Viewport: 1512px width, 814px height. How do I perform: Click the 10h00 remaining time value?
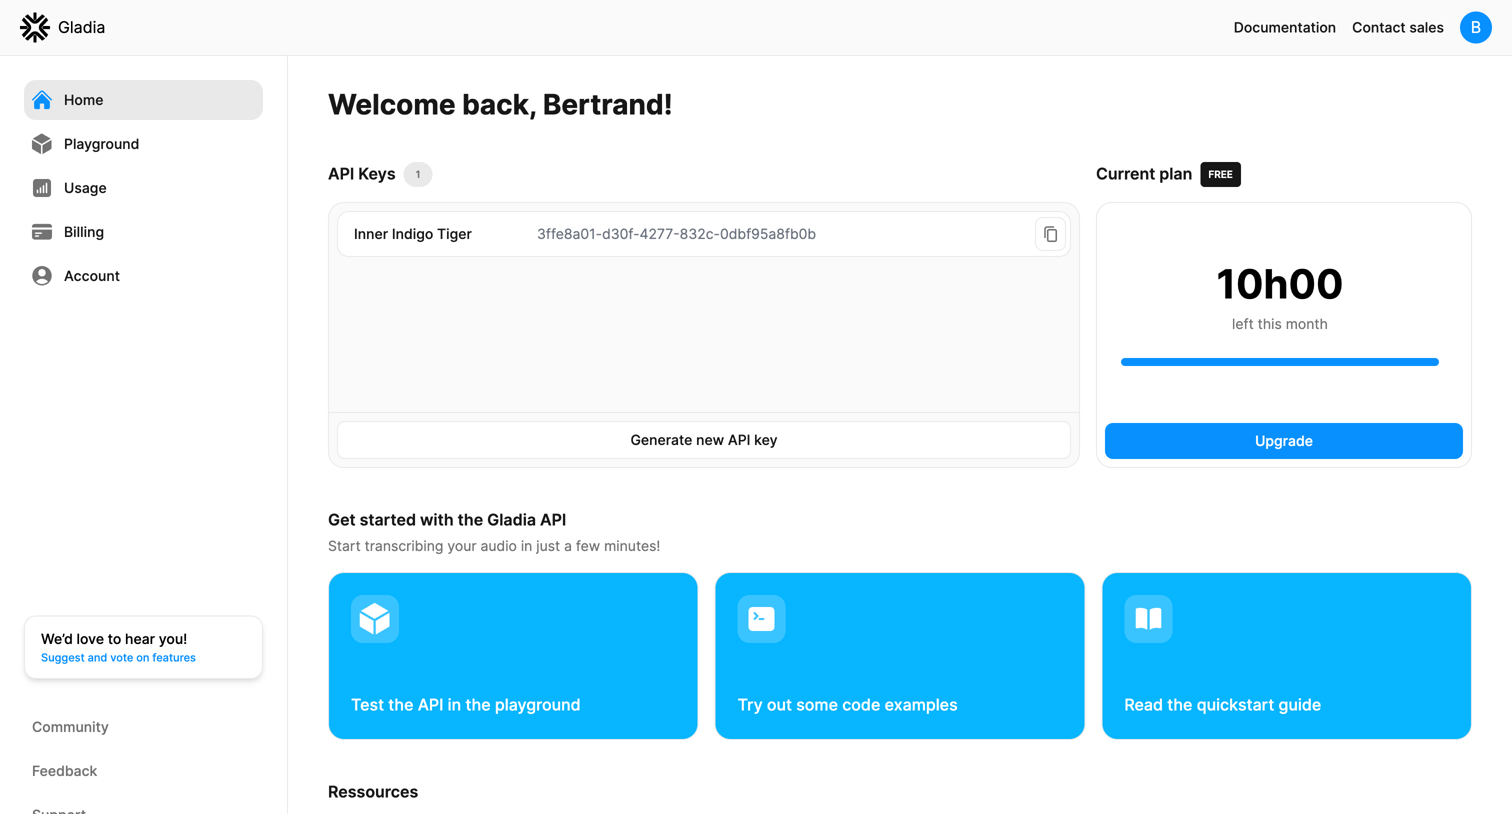point(1279,284)
